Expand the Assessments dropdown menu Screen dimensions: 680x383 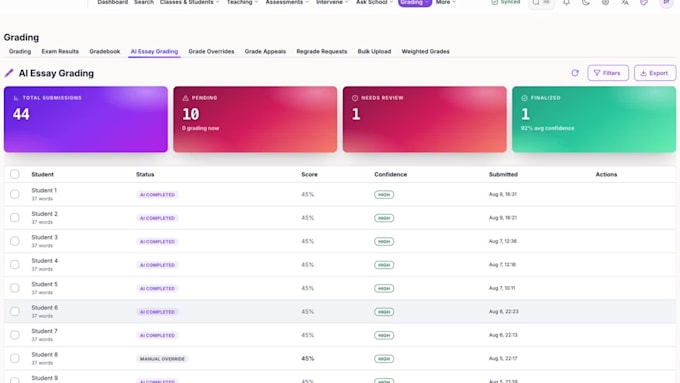coord(287,2)
